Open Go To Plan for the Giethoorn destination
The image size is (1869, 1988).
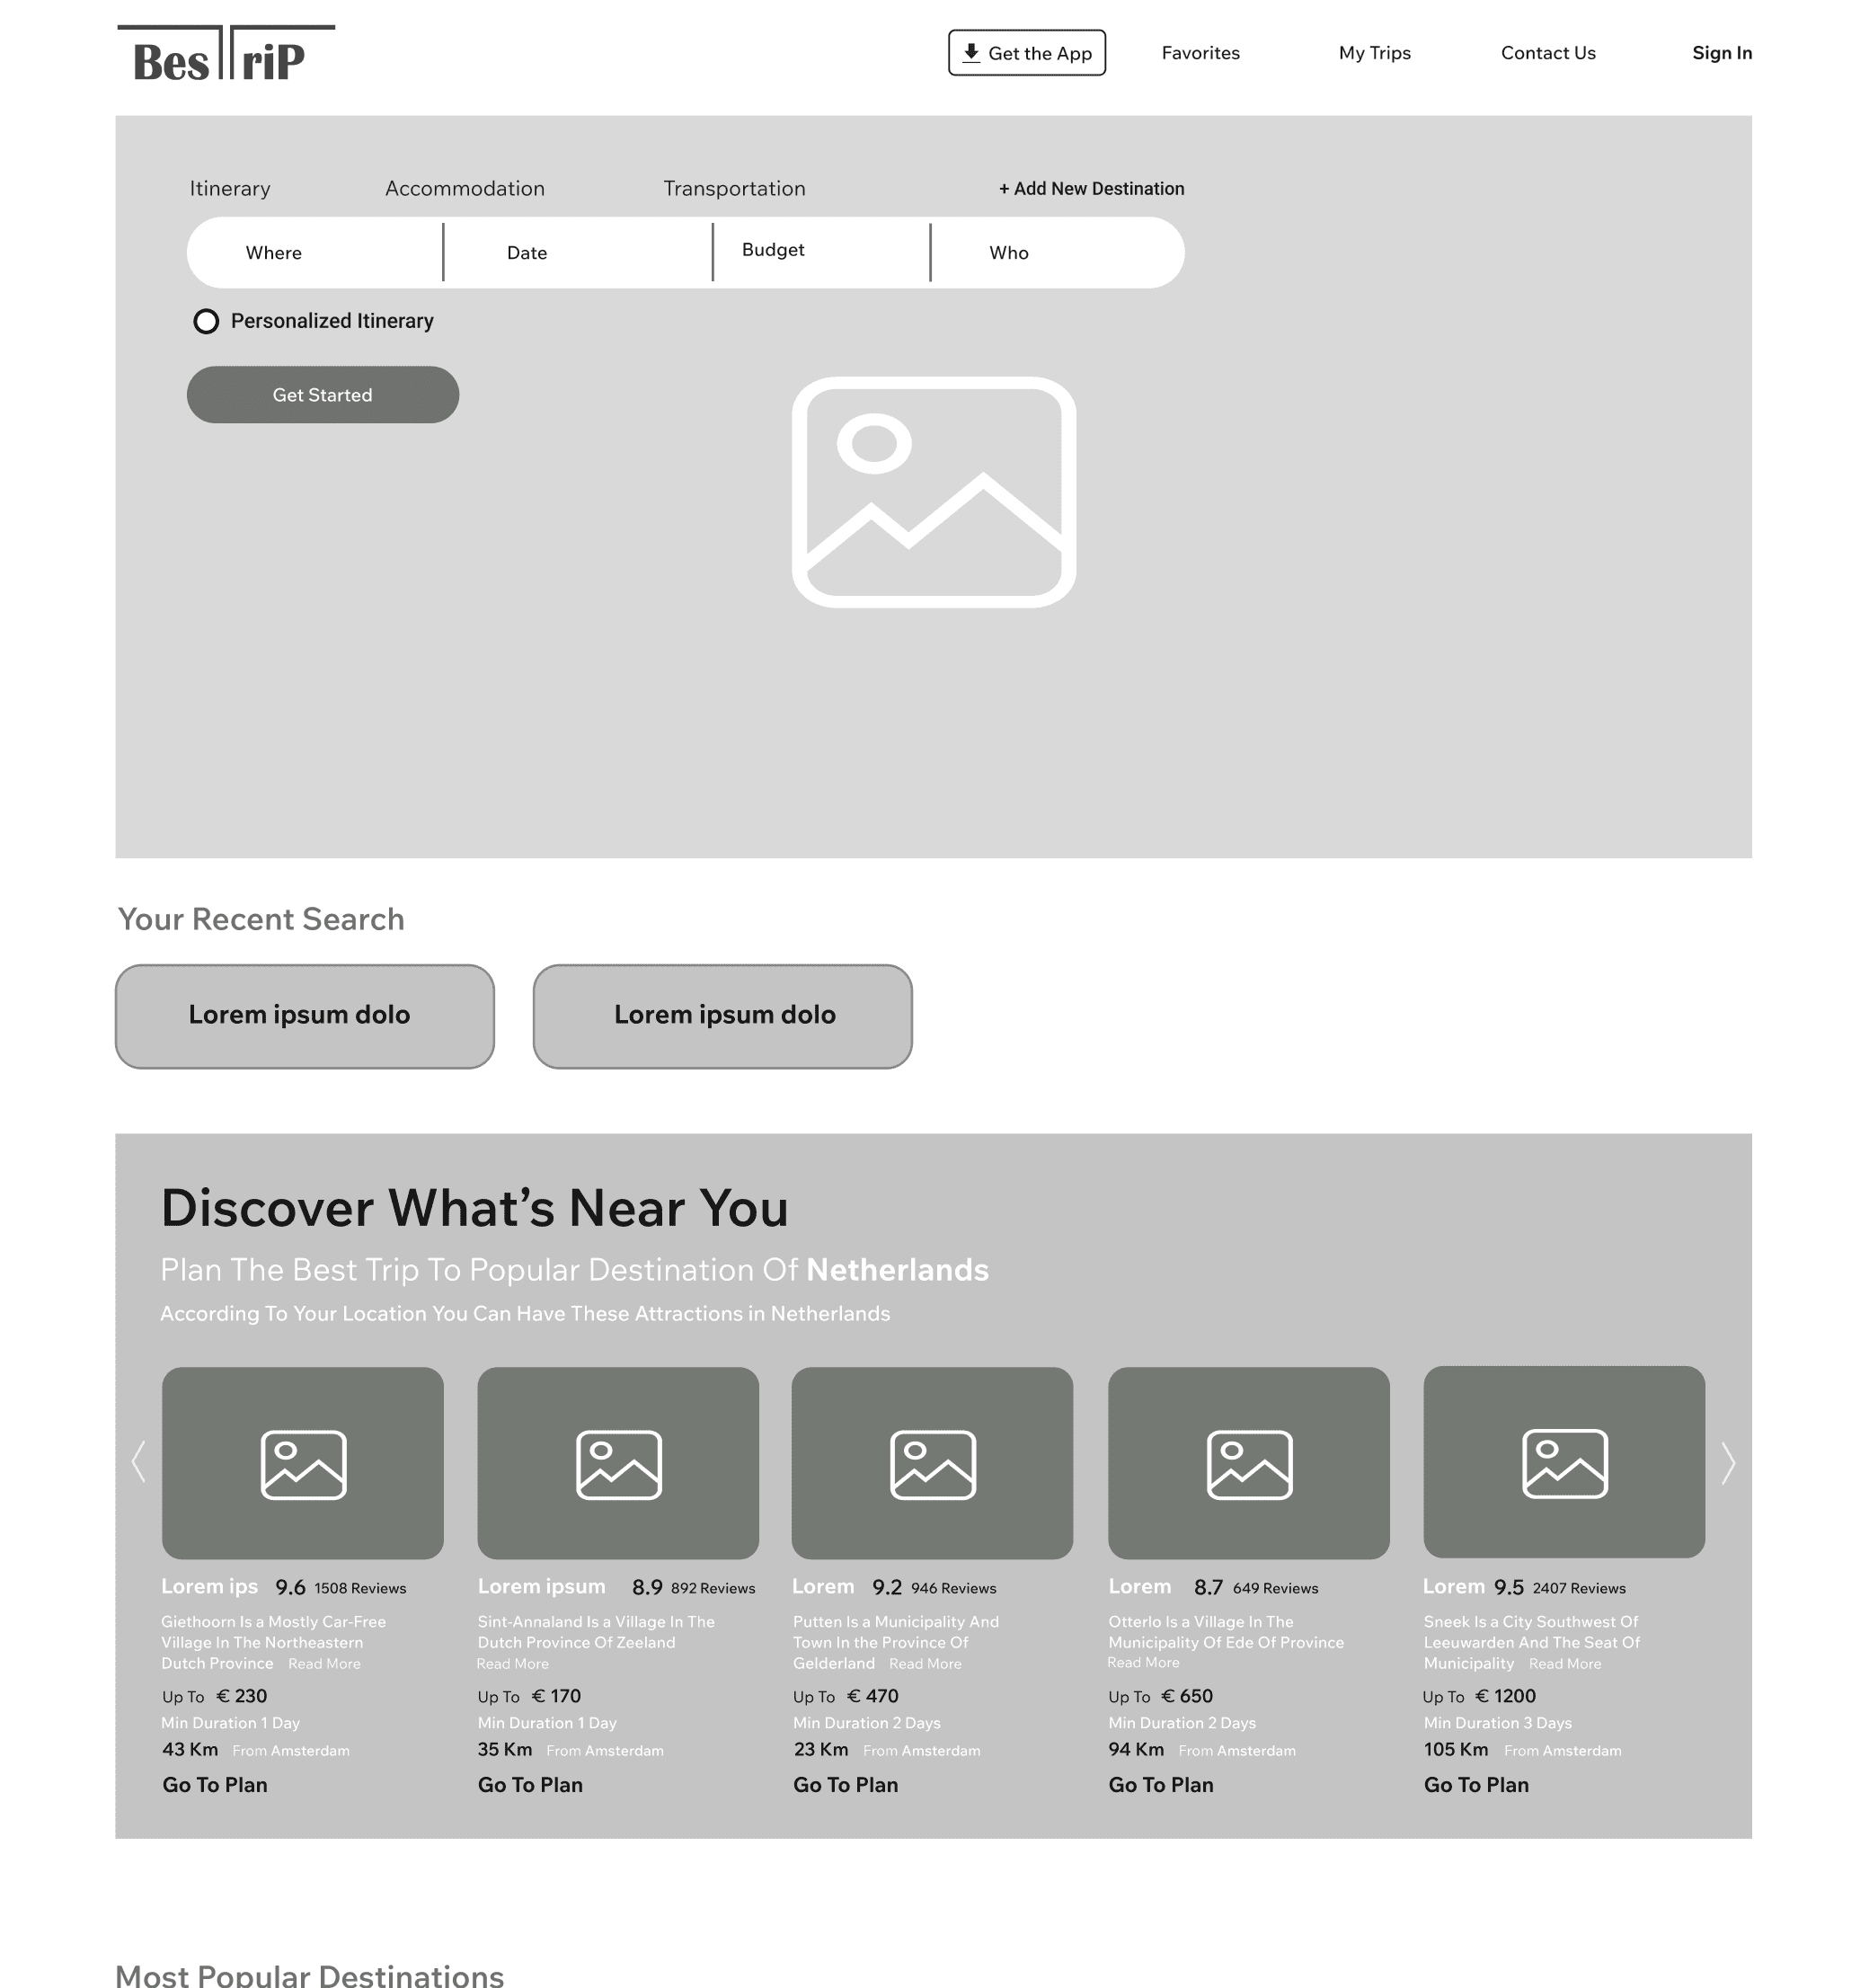tap(214, 1784)
